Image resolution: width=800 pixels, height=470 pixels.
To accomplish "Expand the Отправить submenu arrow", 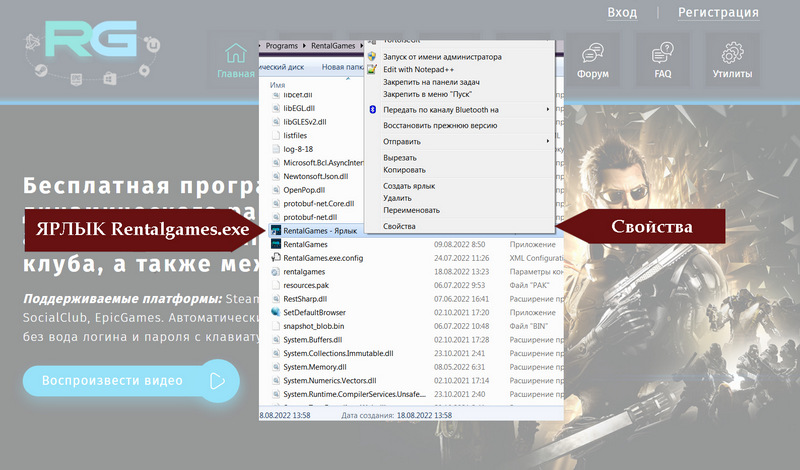I will tap(547, 141).
